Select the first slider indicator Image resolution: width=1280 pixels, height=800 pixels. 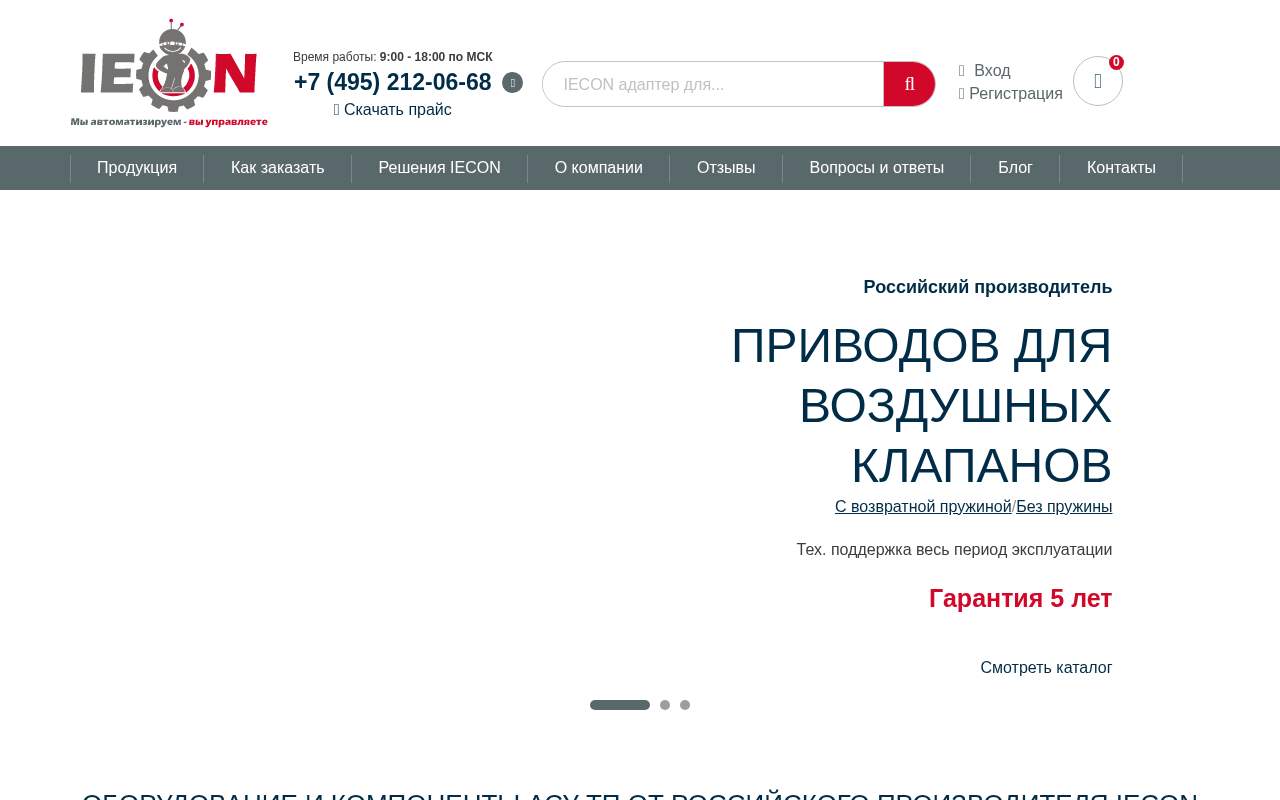[x=620, y=705]
